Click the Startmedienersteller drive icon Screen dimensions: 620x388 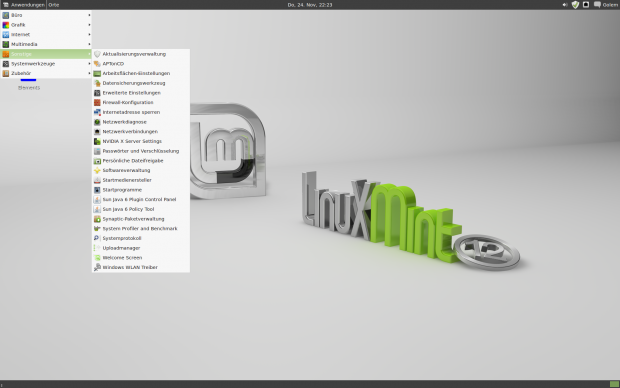click(97, 180)
